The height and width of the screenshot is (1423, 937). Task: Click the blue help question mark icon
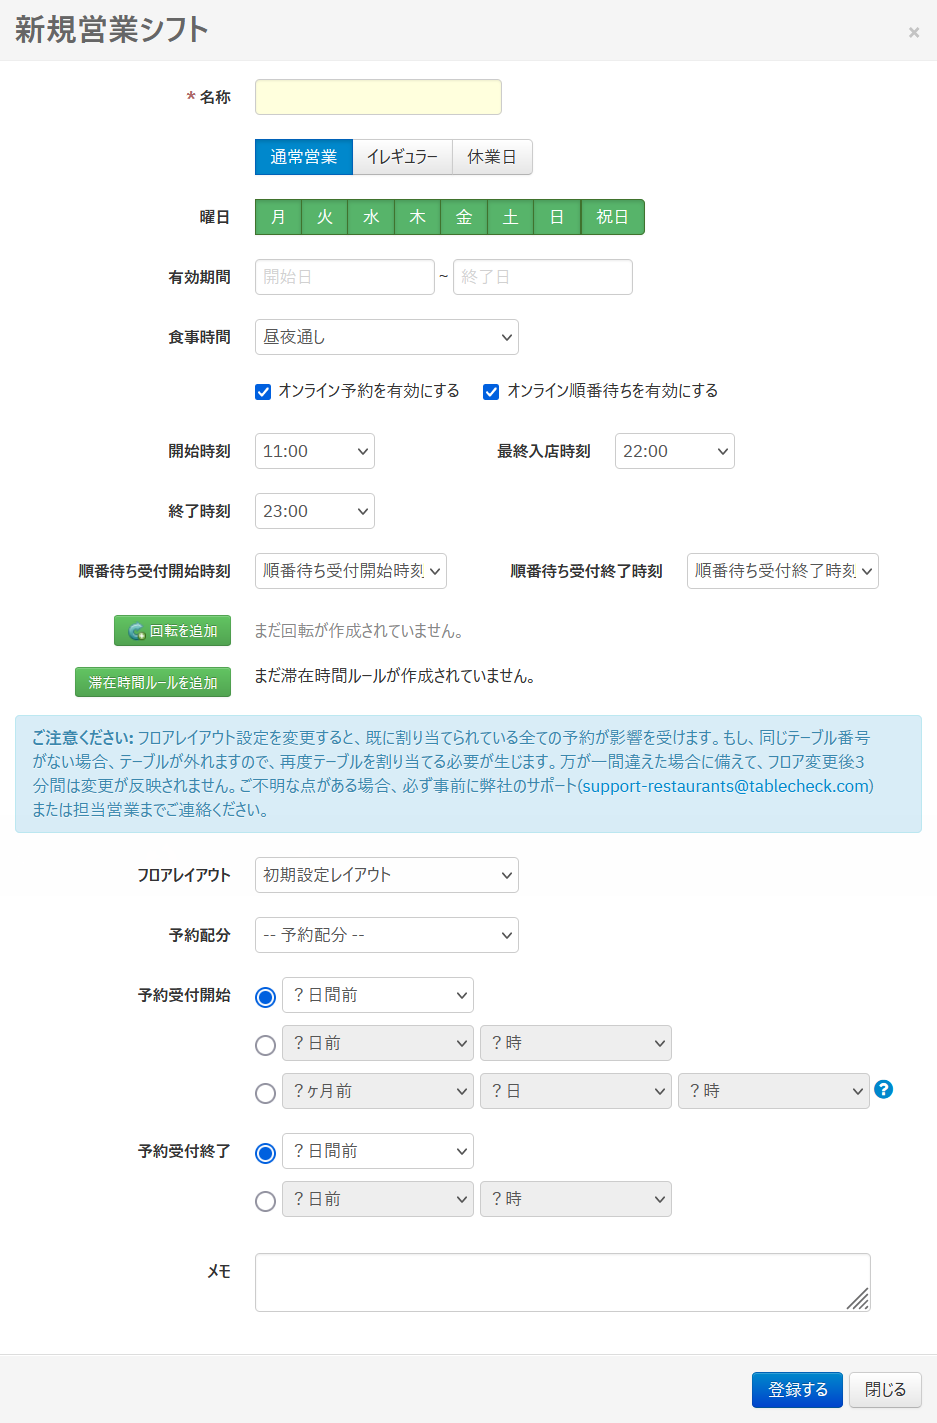pos(883,1089)
